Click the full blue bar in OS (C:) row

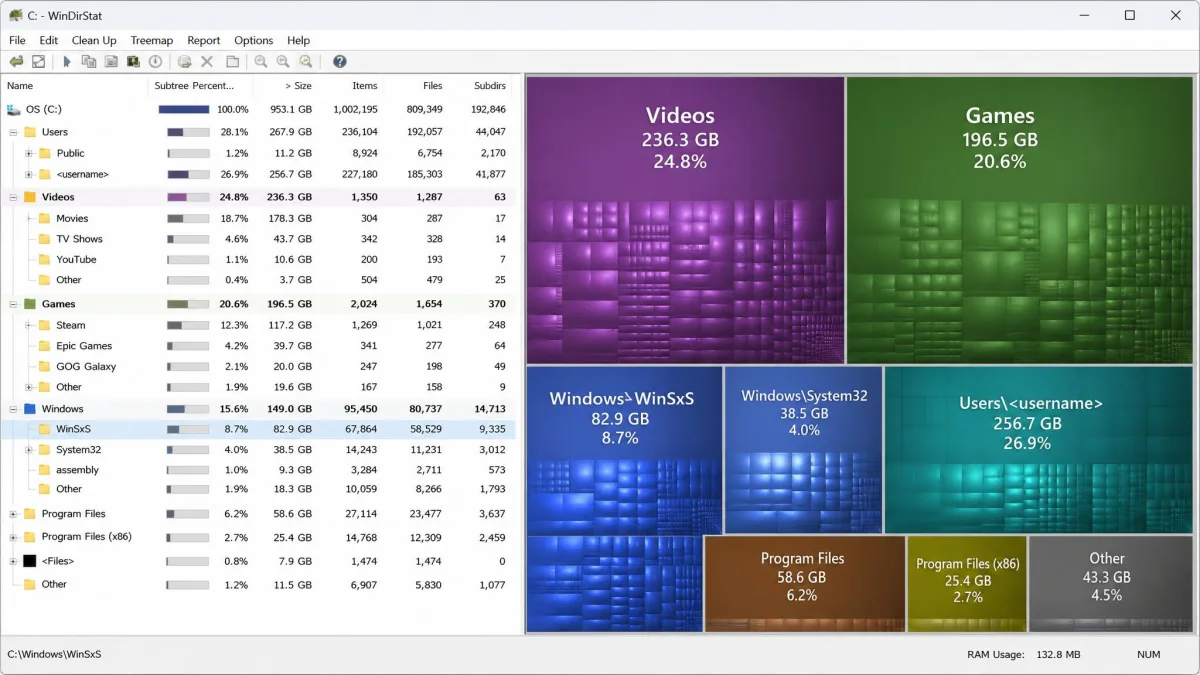(184, 110)
